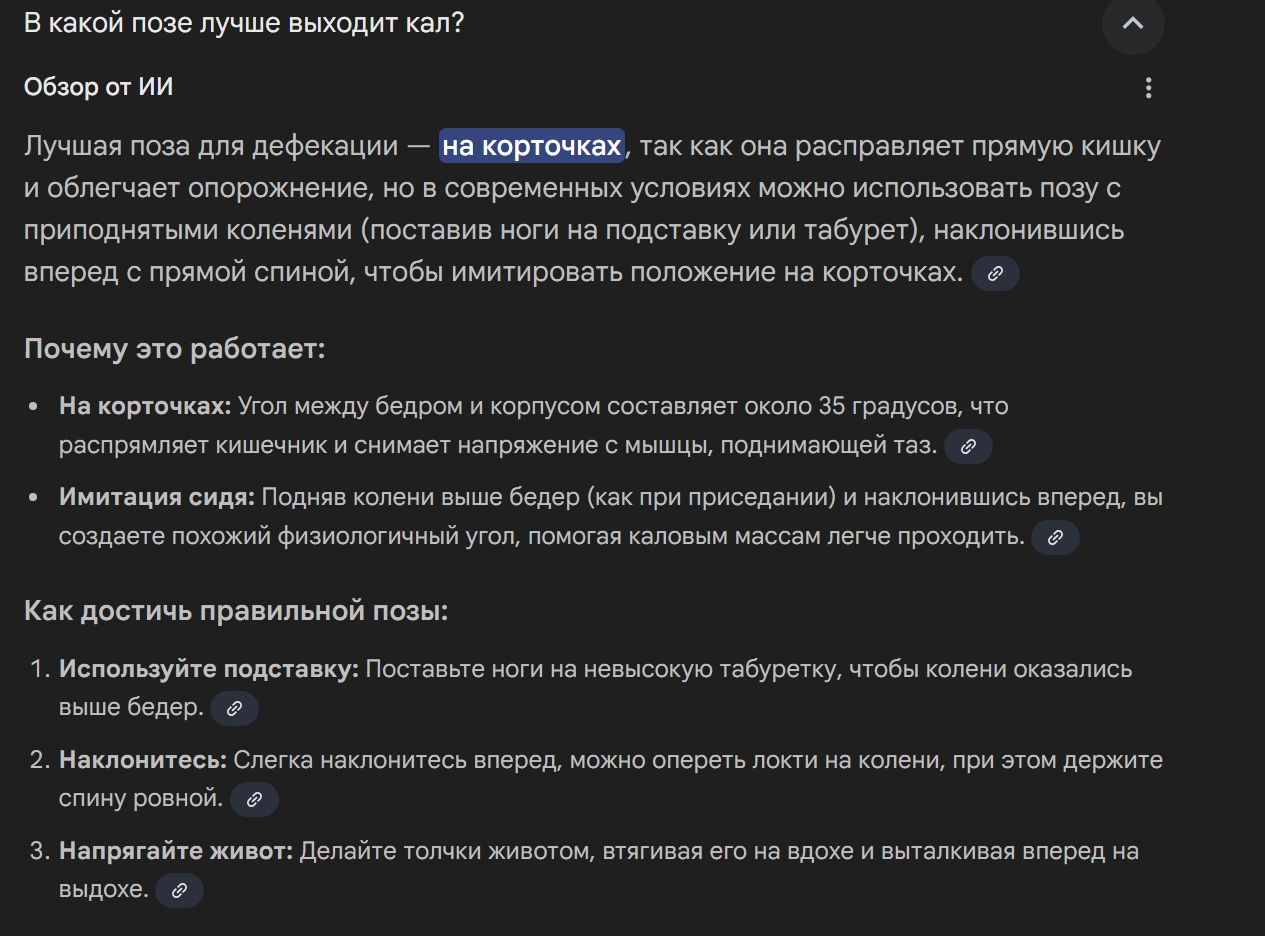Open source link after the Наклонитесь step

(254, 799)
